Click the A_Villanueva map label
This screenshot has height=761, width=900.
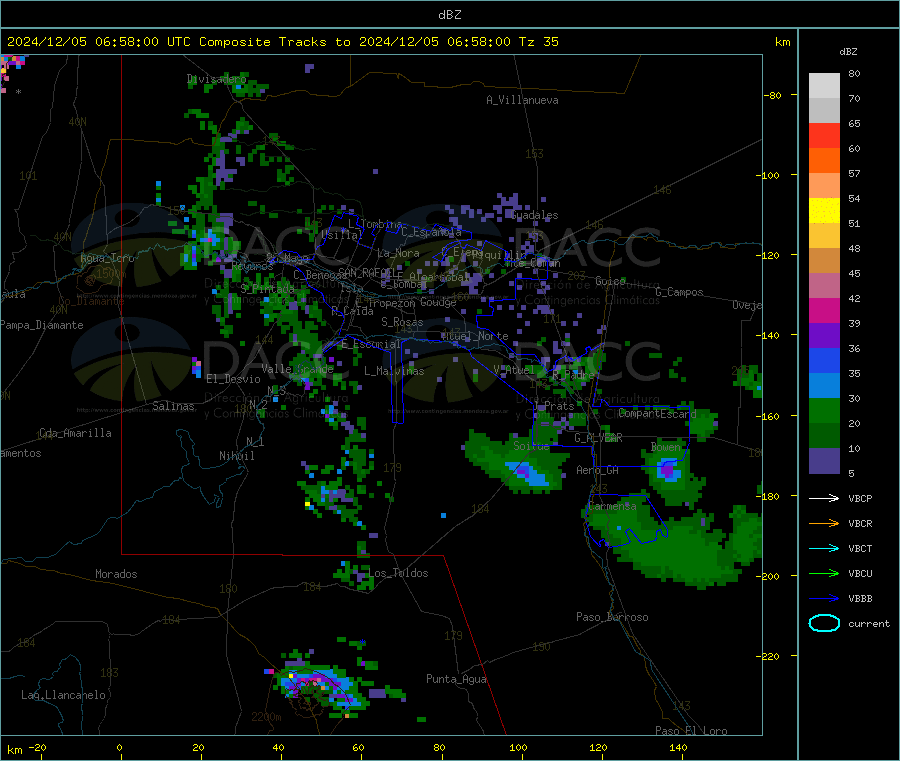[x=522, y=100]
